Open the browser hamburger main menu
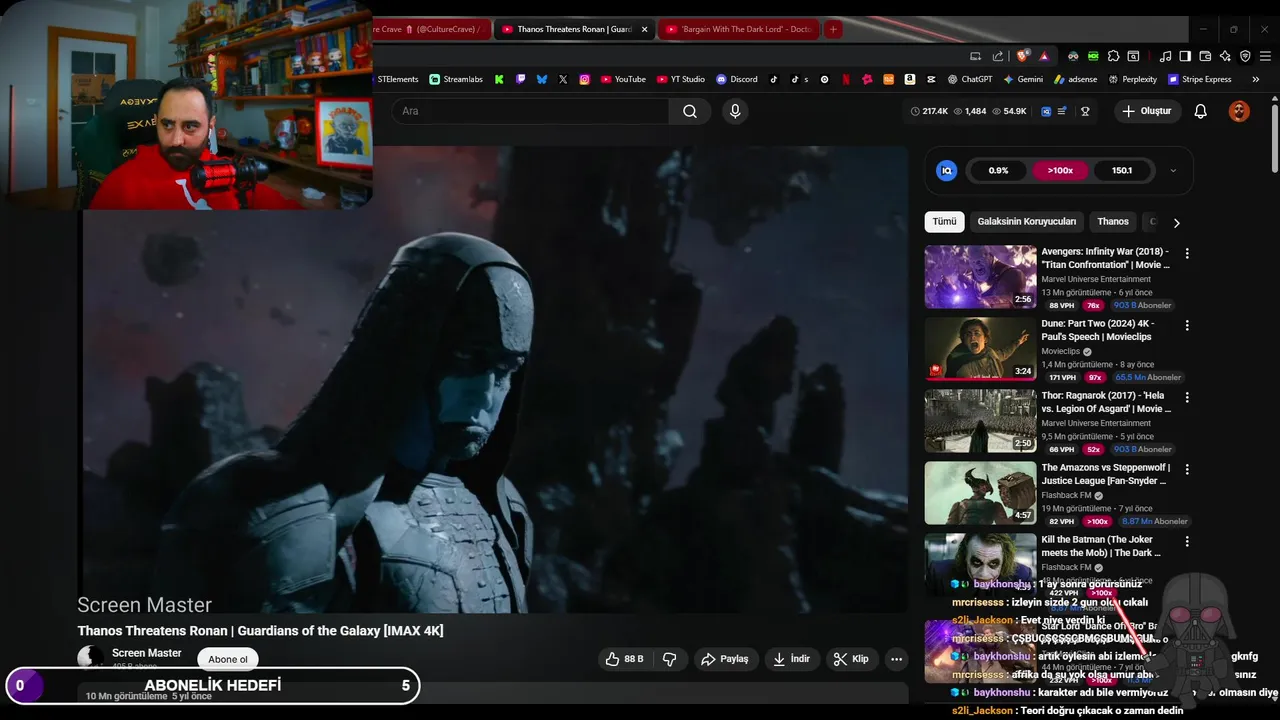The height and width of the screenshot is (720, 1280). (x=1265, y=56)
